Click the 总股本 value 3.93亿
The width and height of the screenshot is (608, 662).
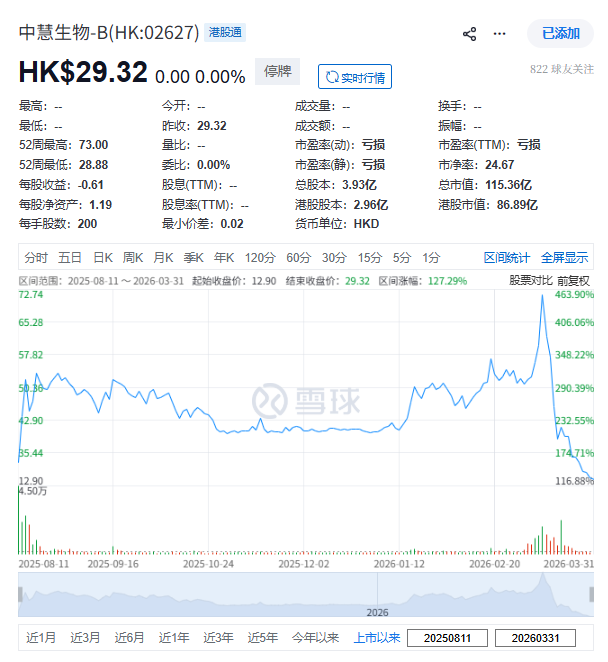(x=359, y=185)
